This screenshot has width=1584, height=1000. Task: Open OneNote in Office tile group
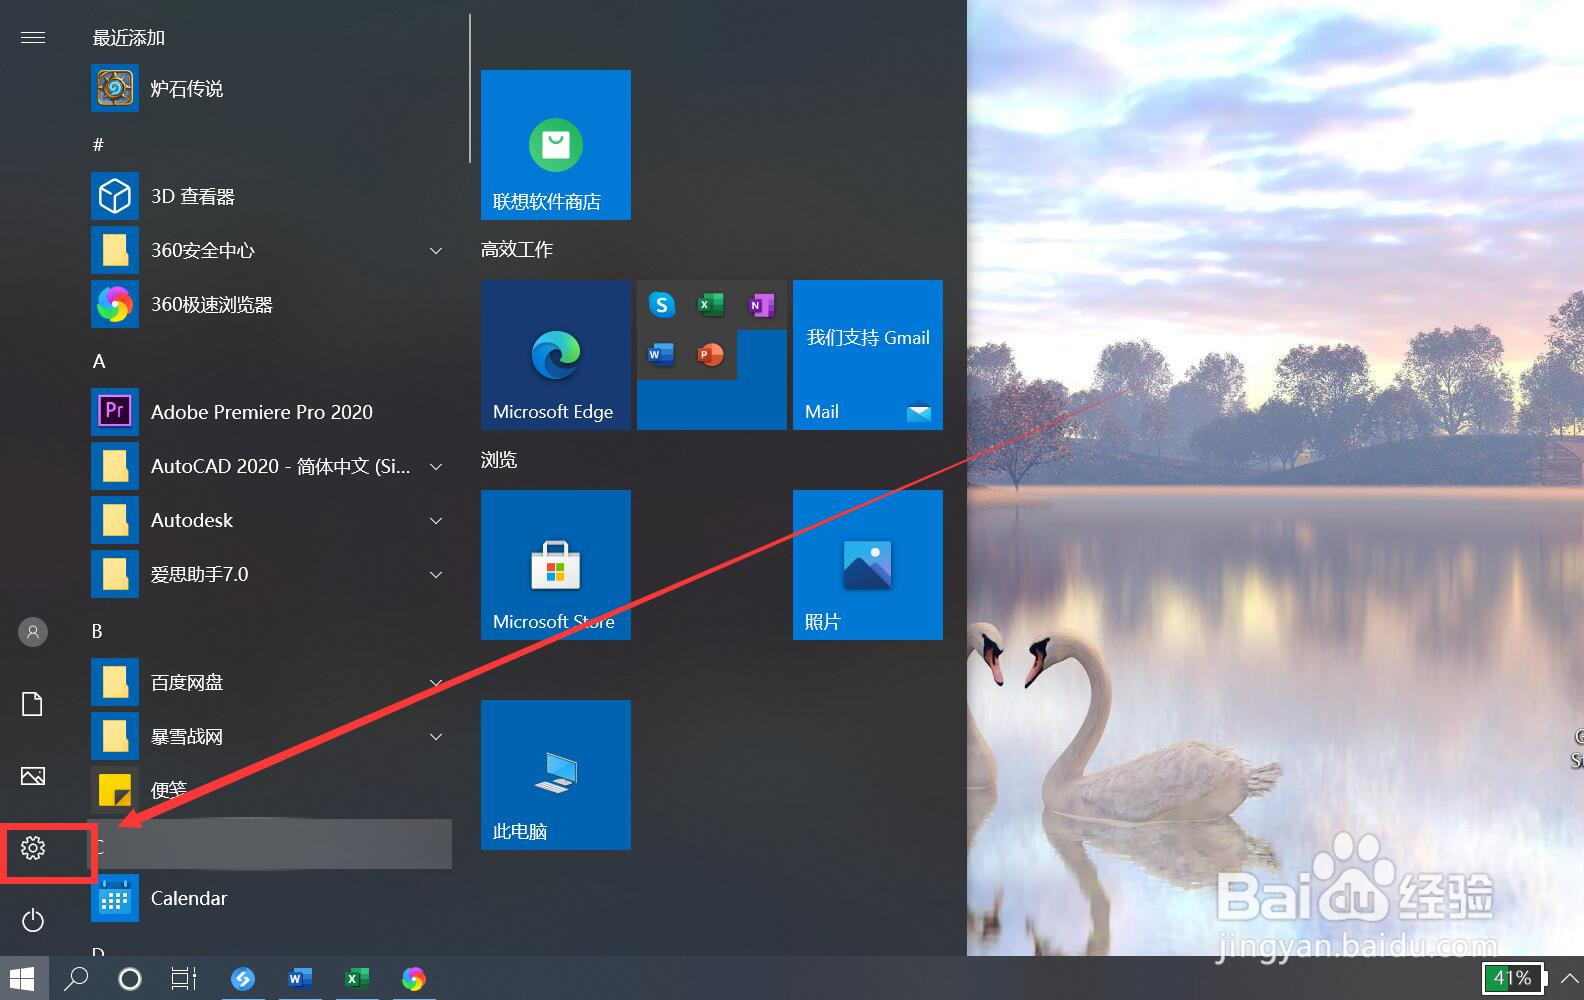761,304
